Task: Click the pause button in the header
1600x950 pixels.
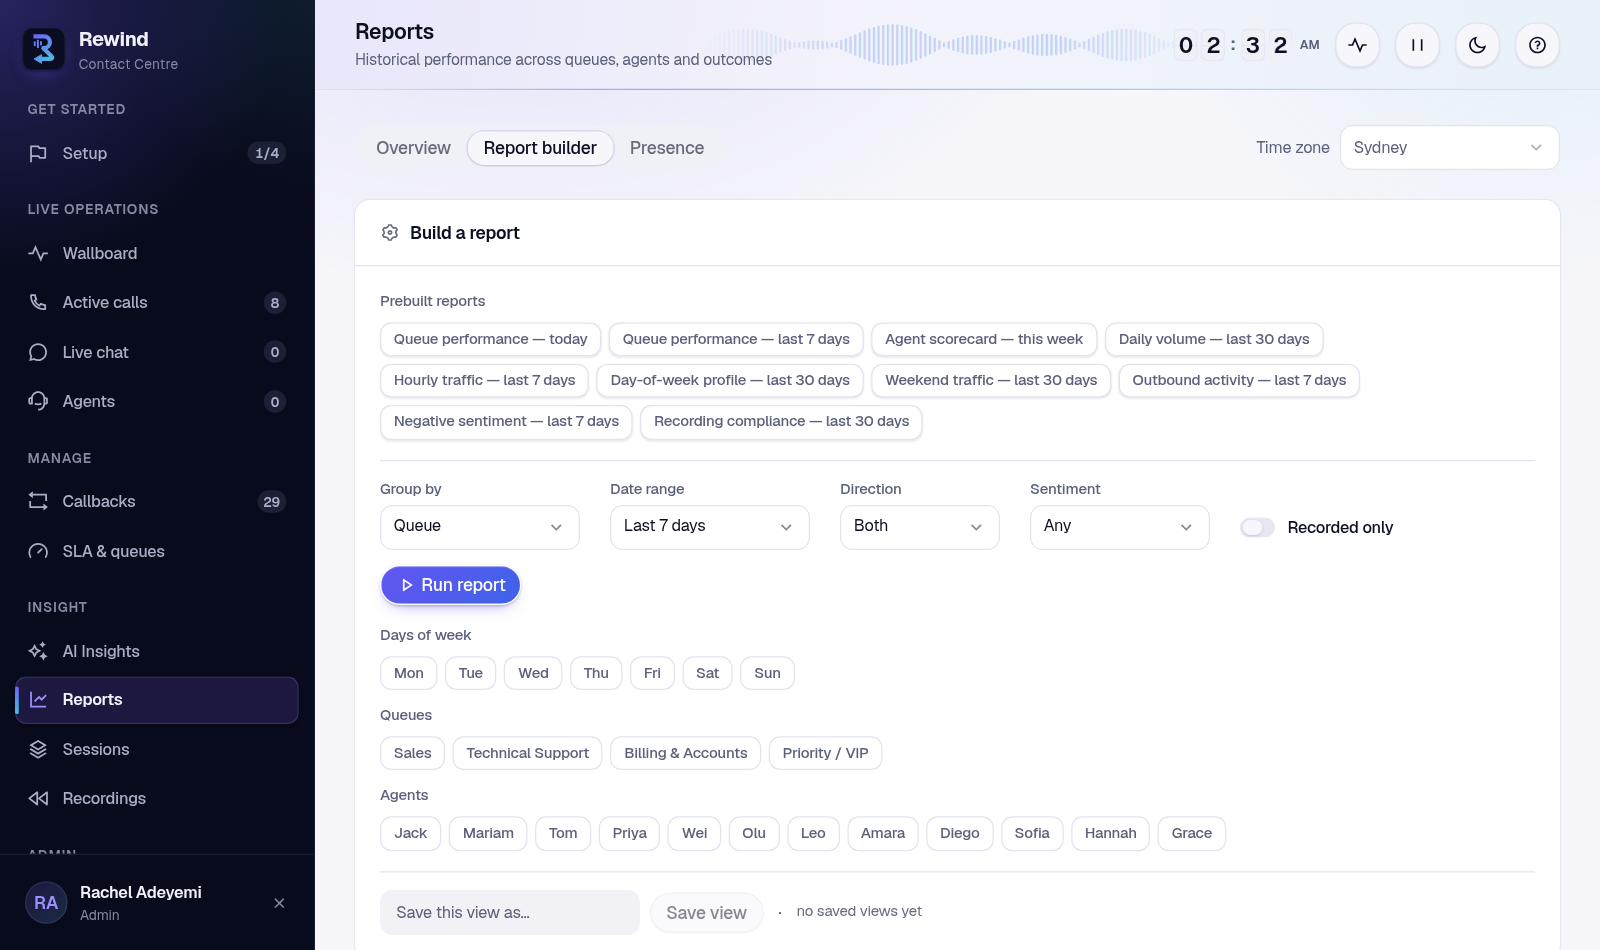Action: [x=1417, y=45]
